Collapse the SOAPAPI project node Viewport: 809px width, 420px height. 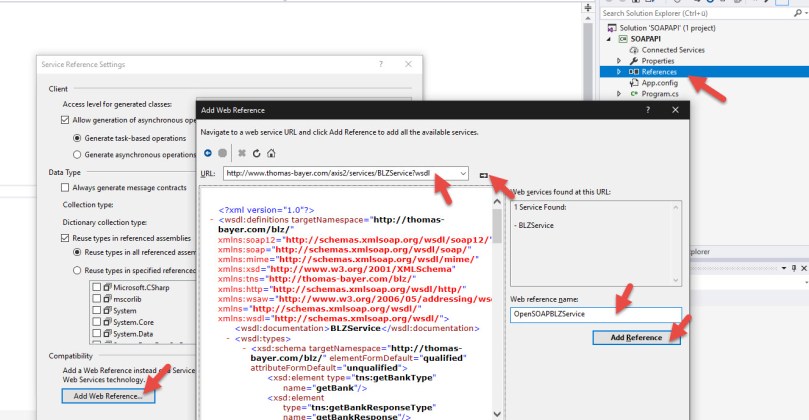(609, 38)
